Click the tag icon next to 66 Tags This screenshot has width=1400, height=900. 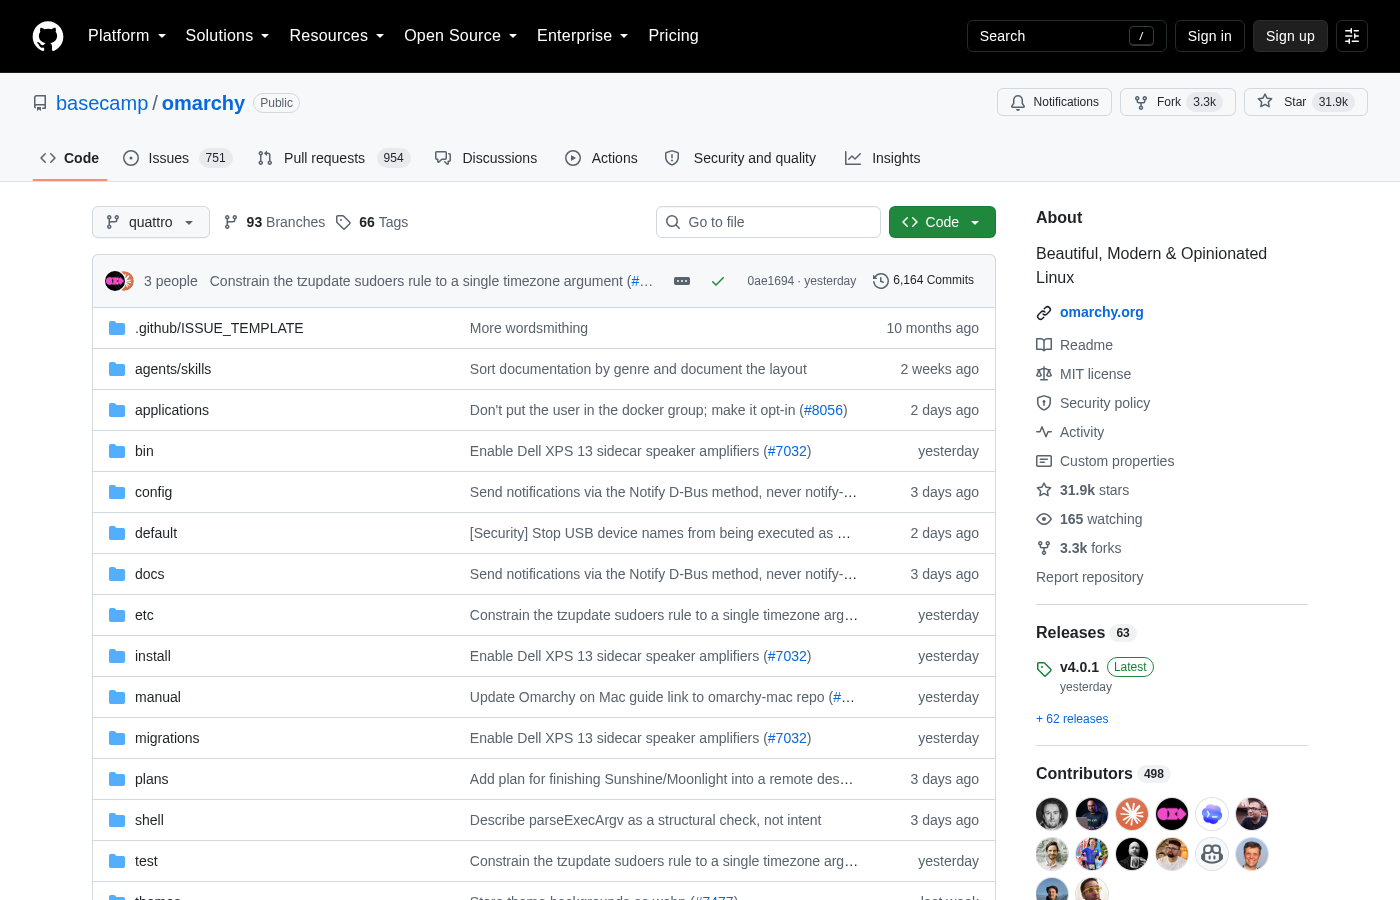343,222
